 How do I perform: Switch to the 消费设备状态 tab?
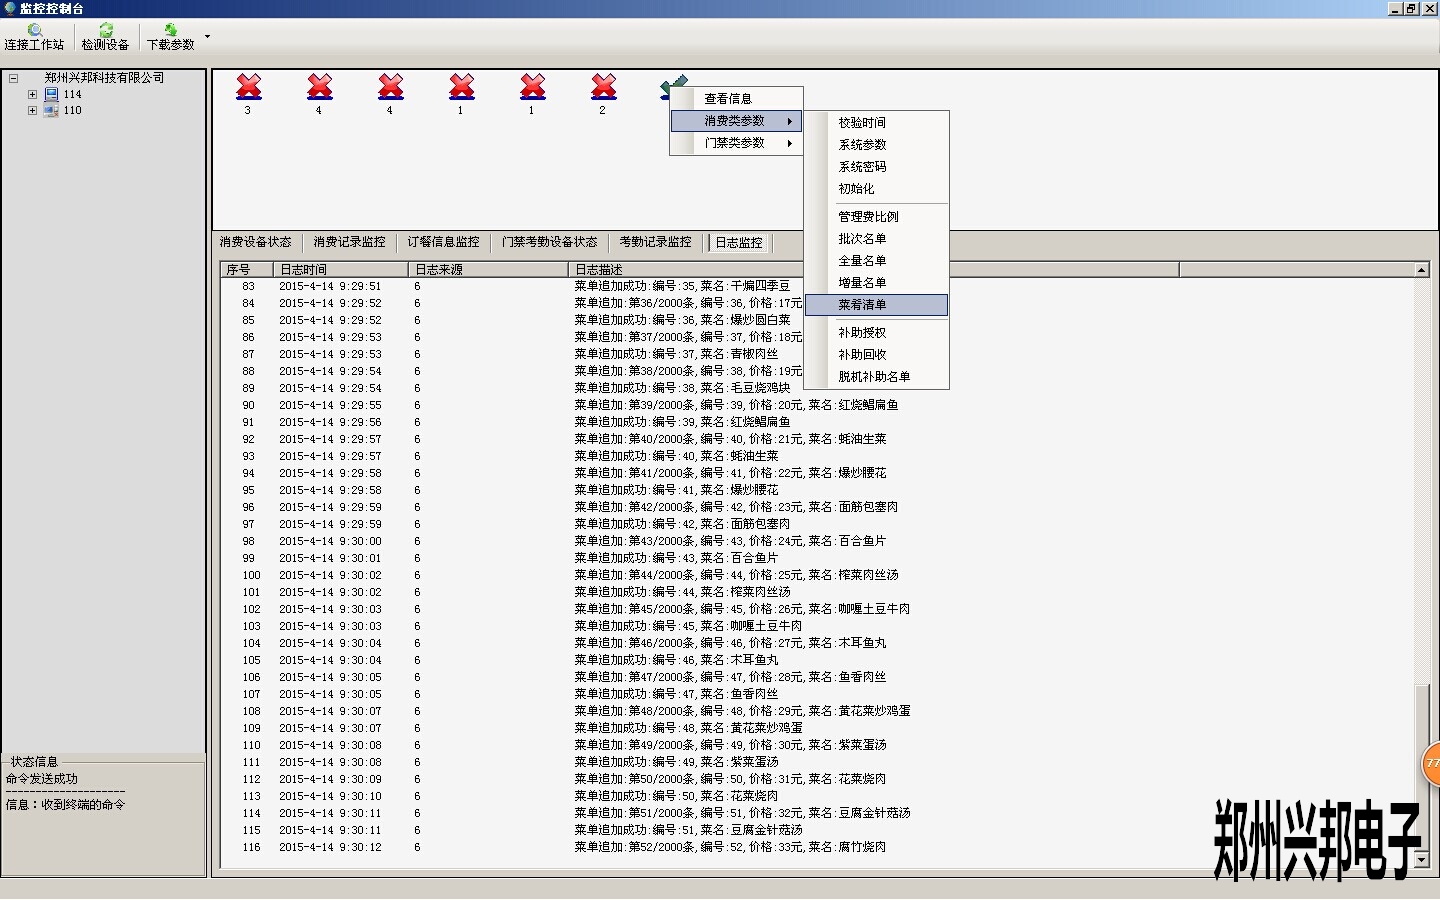click(256, 242)
